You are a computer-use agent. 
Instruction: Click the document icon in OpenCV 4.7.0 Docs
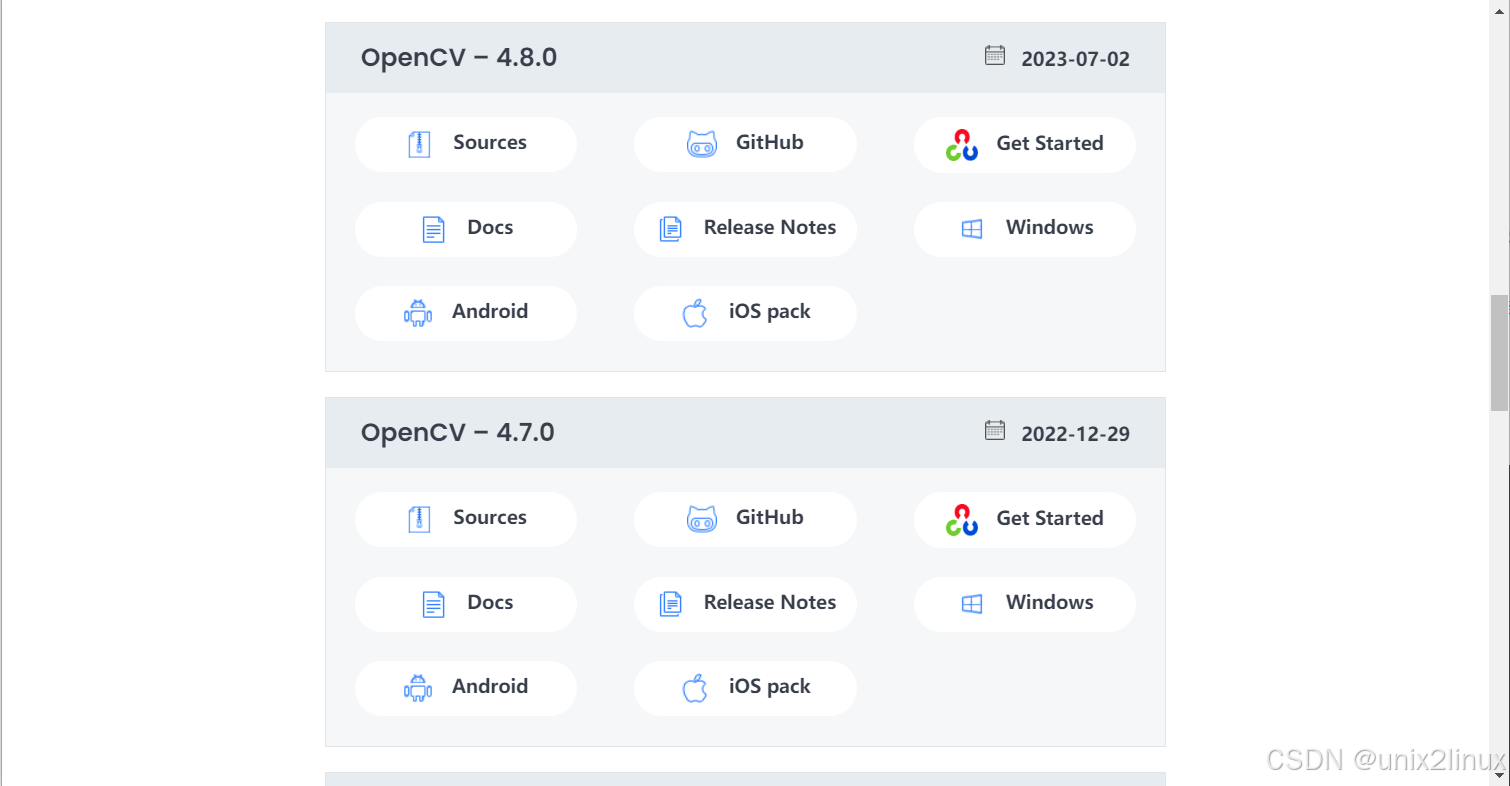coord(433,604)
